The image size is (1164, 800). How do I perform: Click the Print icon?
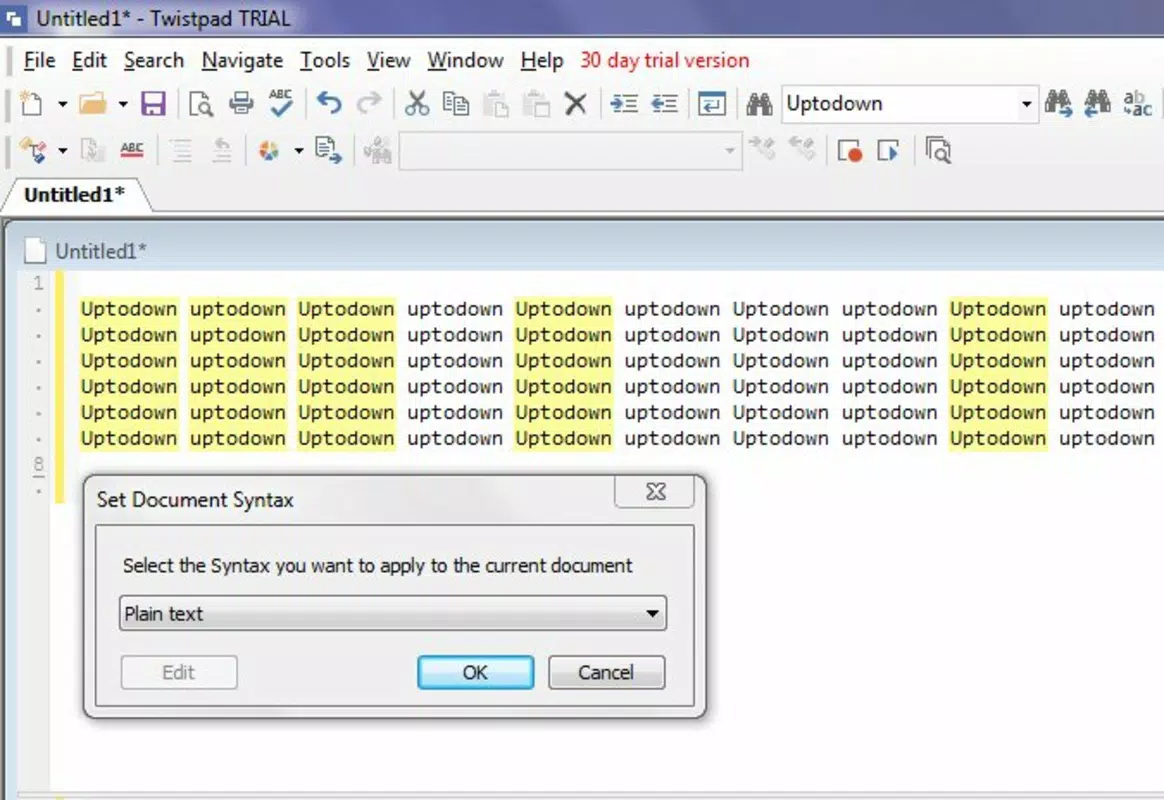(241, 104)
